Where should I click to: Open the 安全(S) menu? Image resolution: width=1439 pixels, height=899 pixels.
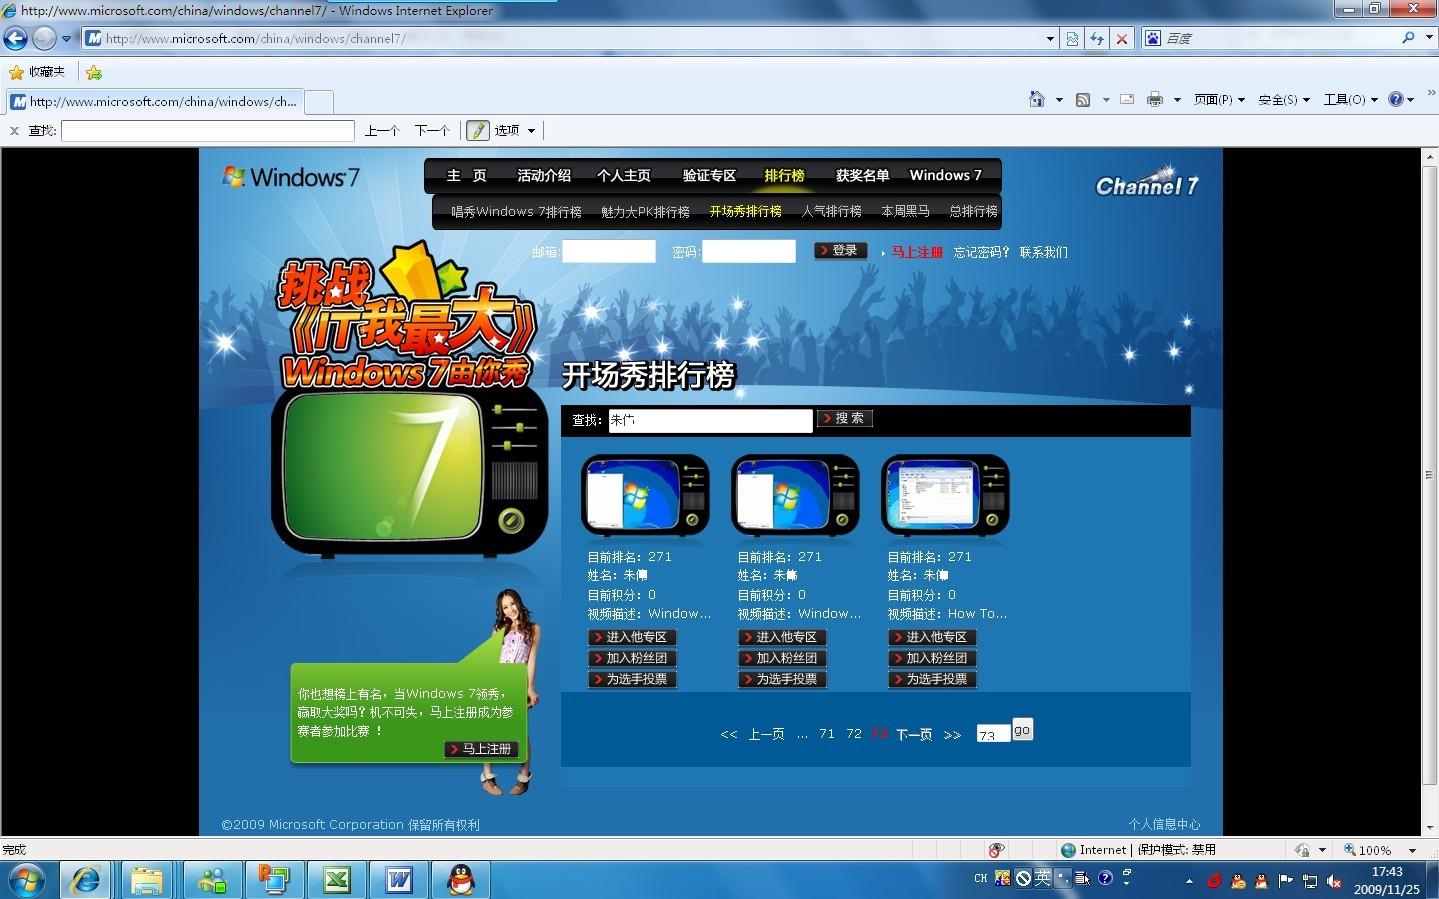point(1284,100)
